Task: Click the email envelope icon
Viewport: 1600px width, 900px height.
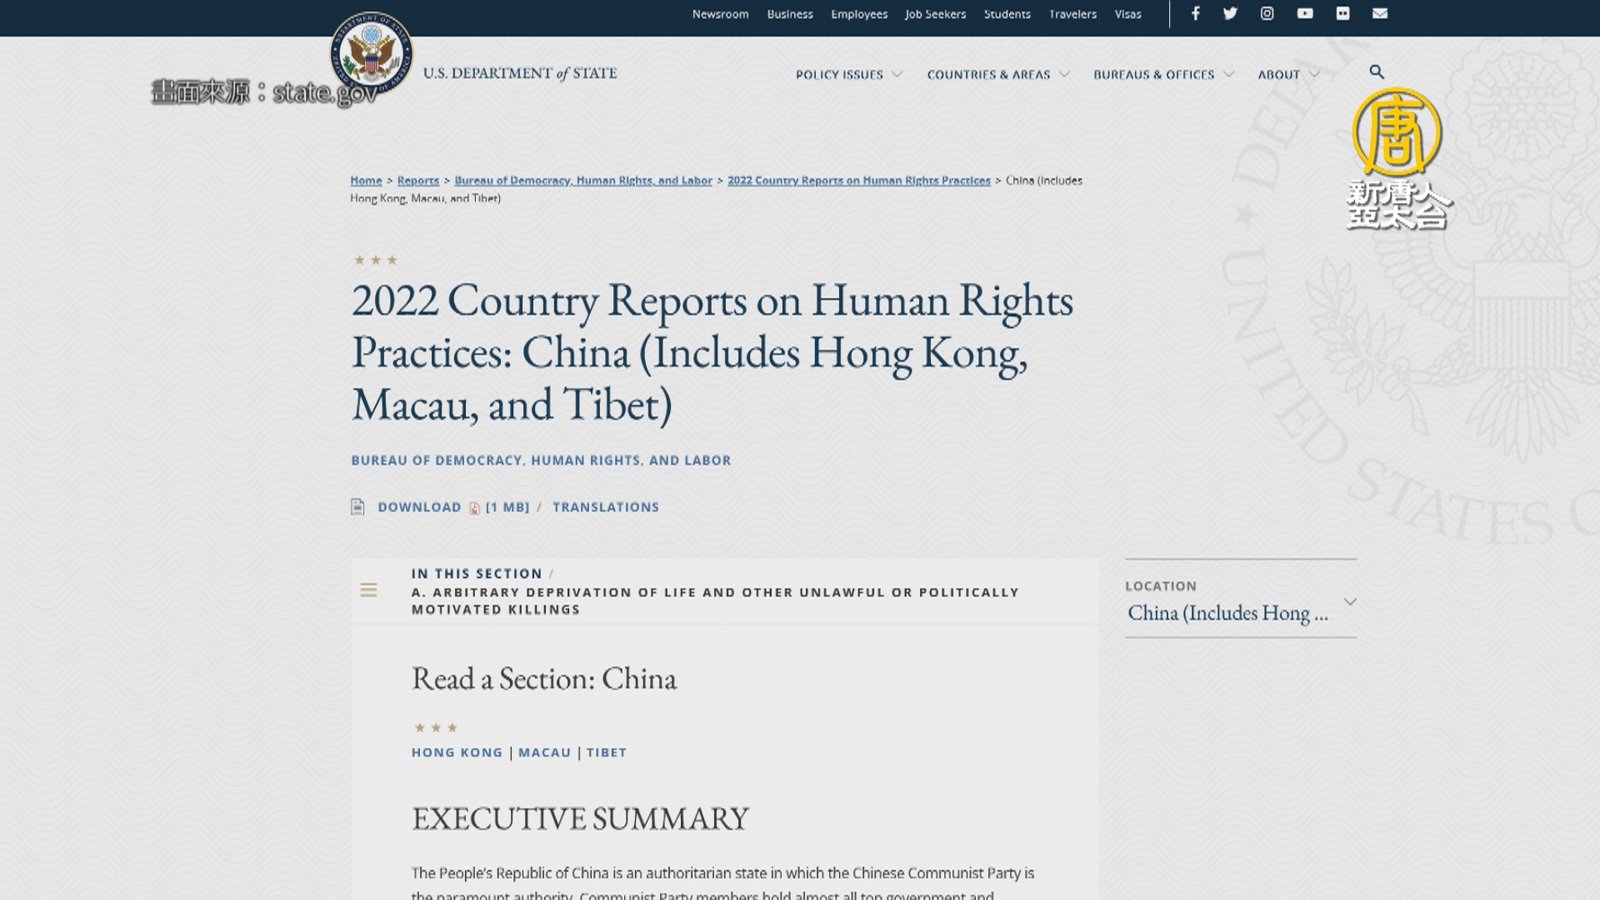Action: click(x=1380, y=14)
